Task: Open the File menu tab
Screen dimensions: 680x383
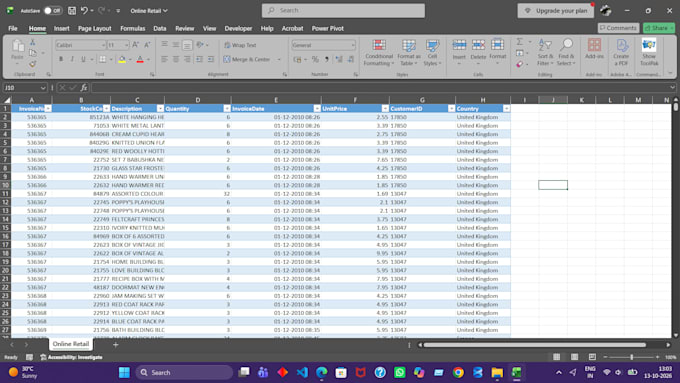Action: coord(13,28)
